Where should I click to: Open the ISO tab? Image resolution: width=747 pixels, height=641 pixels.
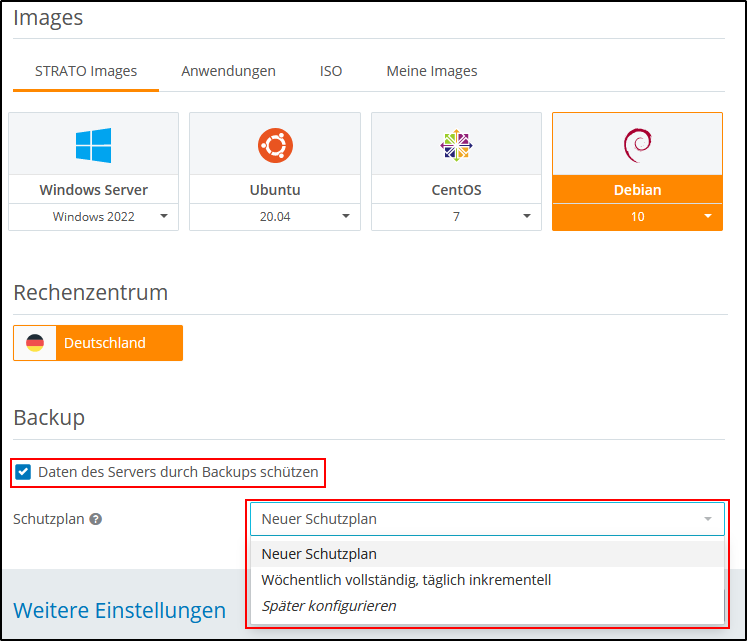pos(331,71)
